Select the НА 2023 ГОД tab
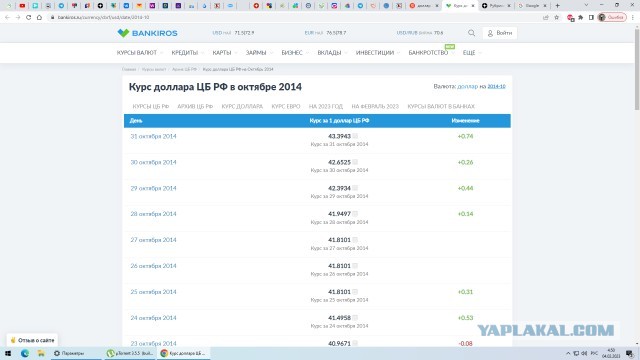Viewport: 640px width, 360px height. click(x=326, y=107)
